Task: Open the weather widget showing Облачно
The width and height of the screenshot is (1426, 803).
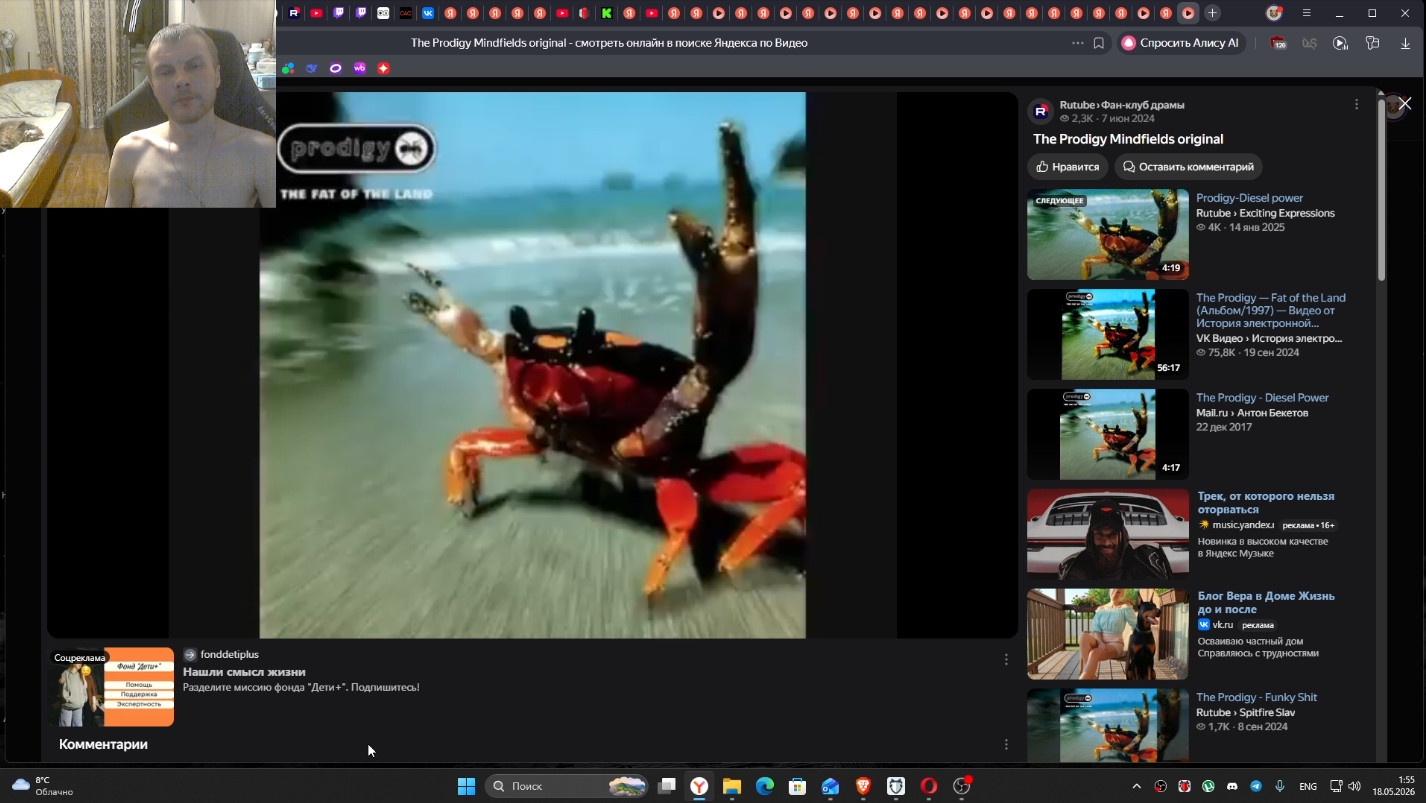Action: 44,786
